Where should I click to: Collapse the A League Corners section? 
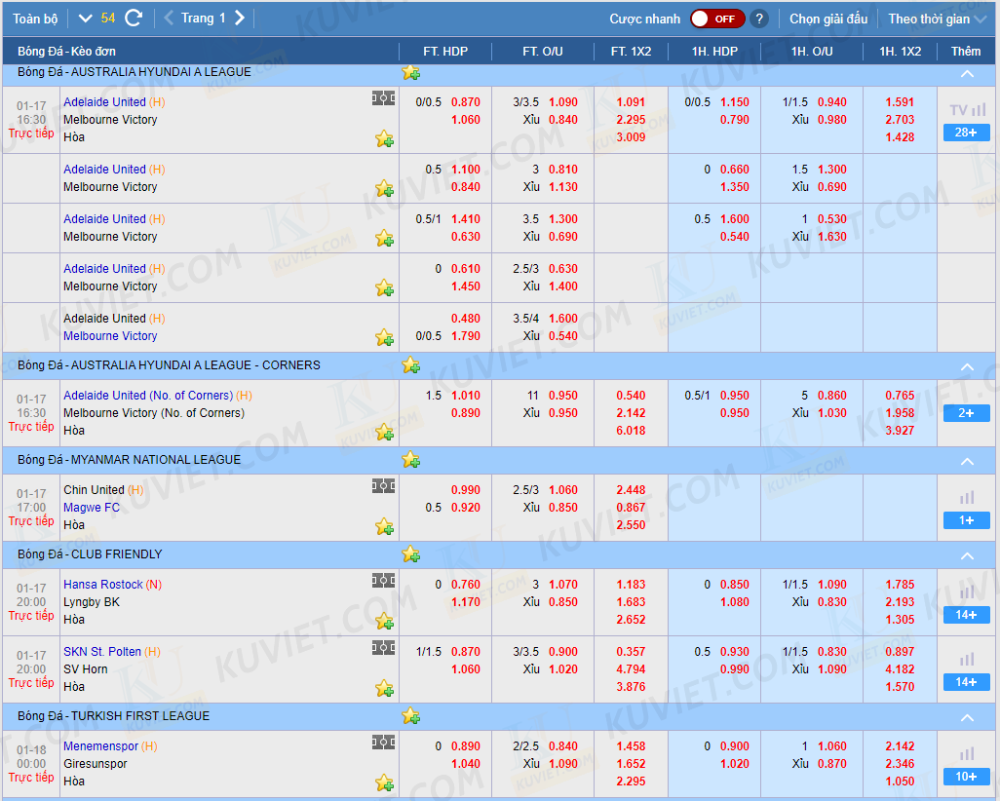pyautogui.click(x=967, y=367)
